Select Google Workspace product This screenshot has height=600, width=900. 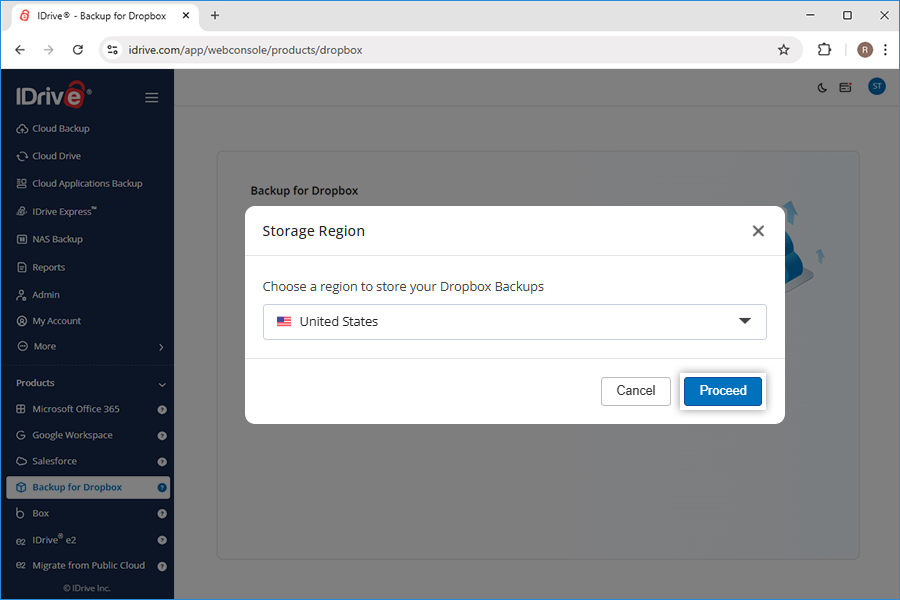click(x=72, y=435)
